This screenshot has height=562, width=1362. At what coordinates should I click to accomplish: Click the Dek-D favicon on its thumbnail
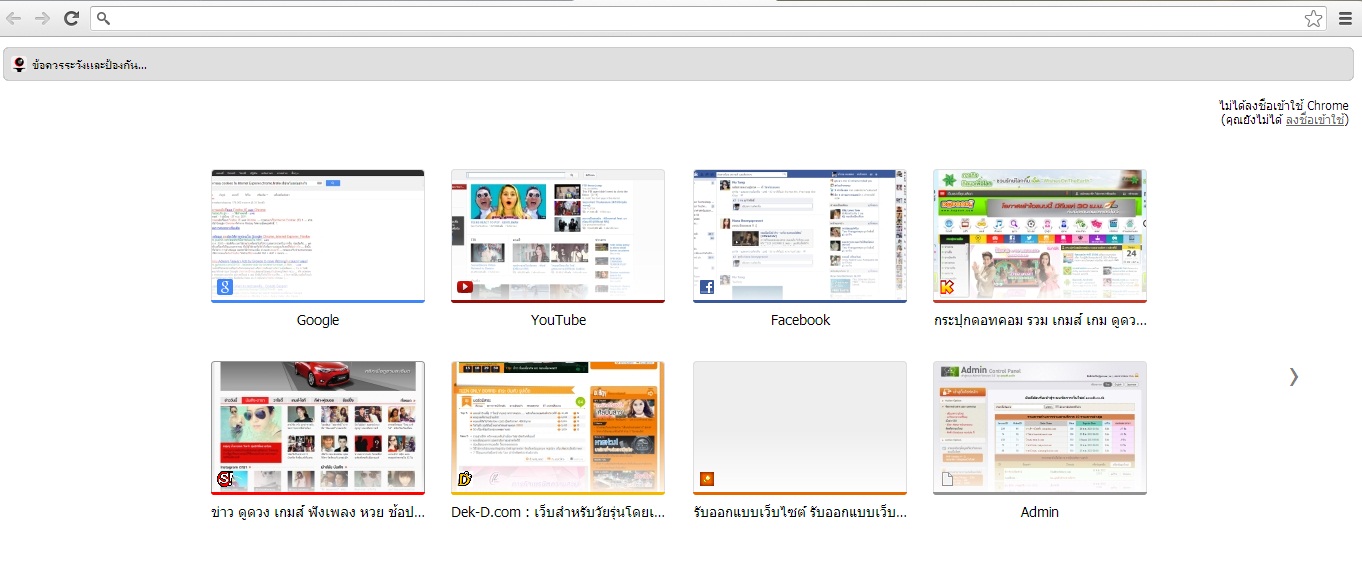(x=464, y=480)
